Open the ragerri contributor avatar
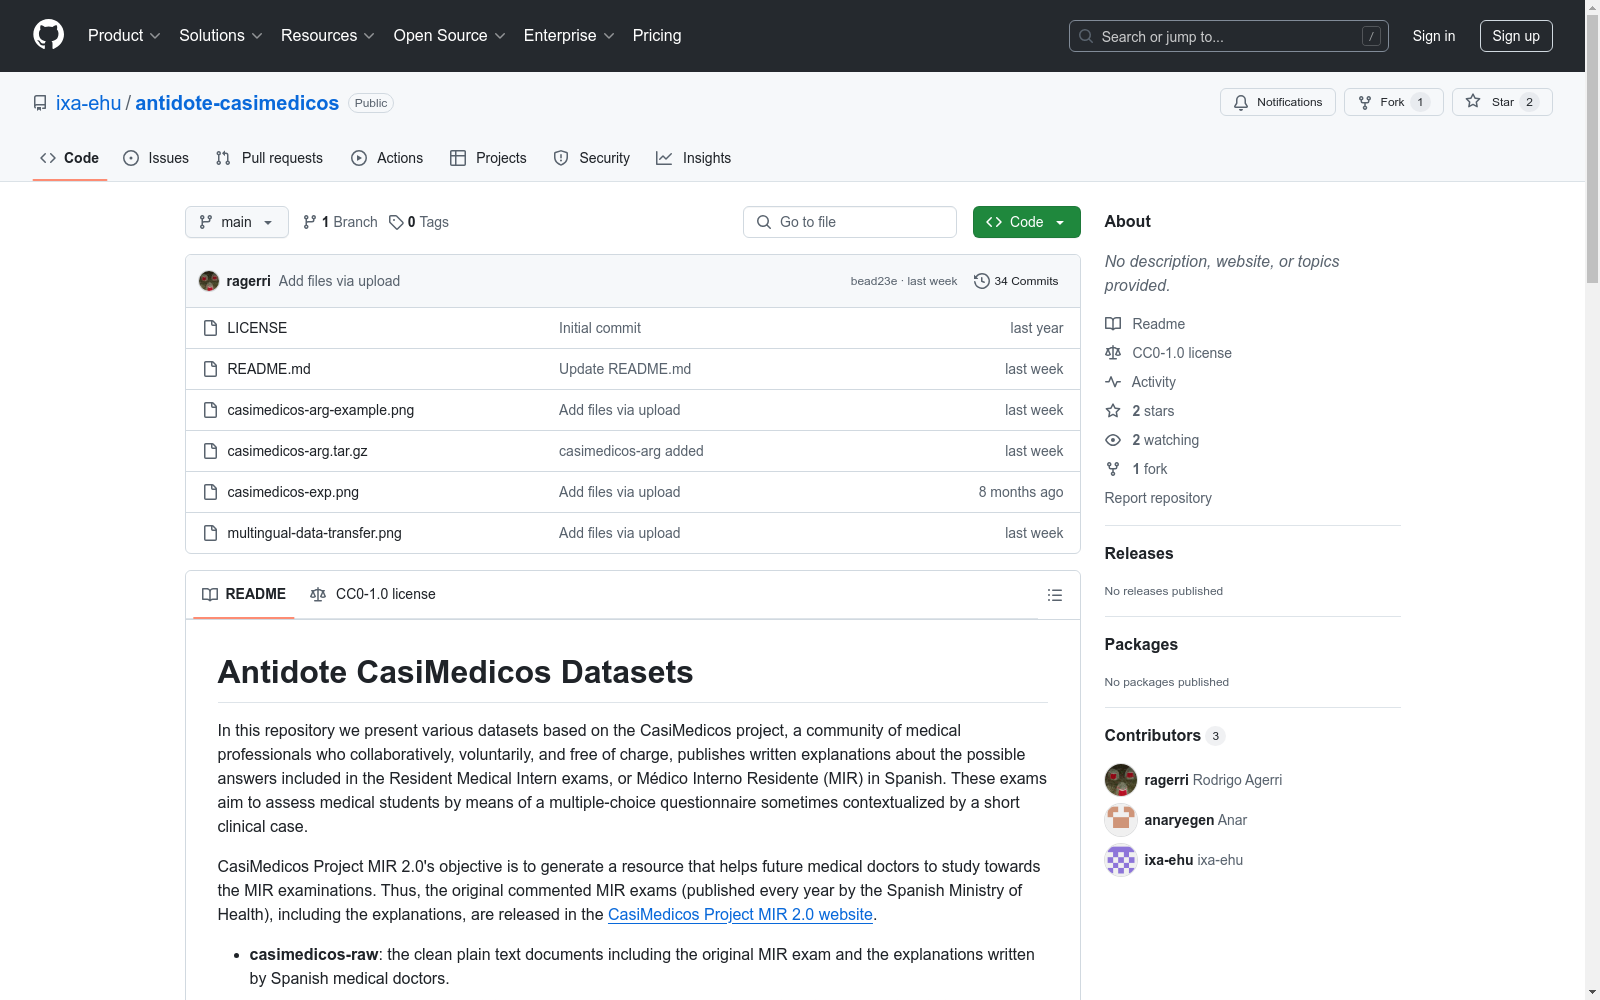The width and height of the screenshot is (1600, 1000). point(1121,780)
